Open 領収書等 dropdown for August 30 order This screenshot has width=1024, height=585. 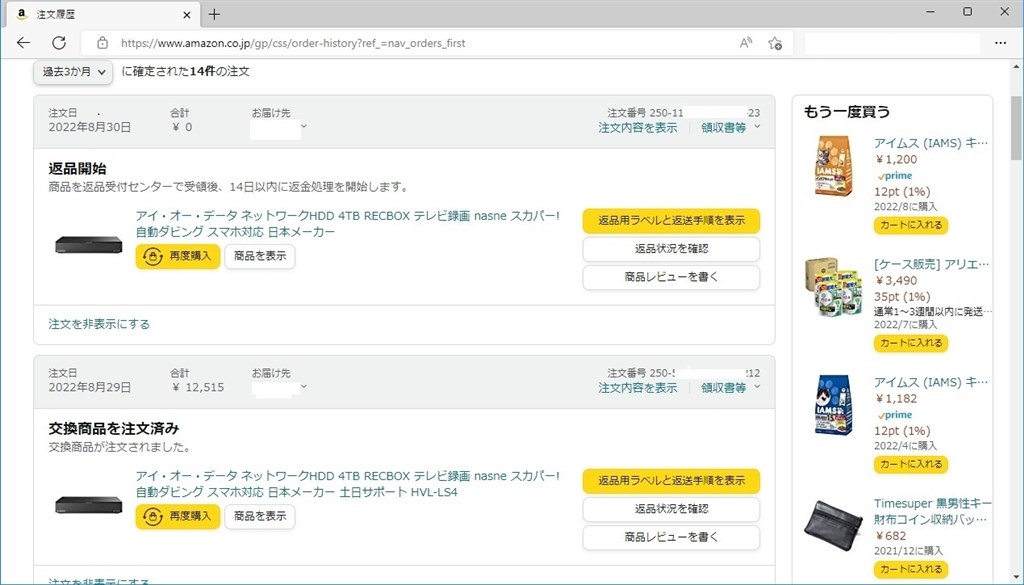(730, 128)
